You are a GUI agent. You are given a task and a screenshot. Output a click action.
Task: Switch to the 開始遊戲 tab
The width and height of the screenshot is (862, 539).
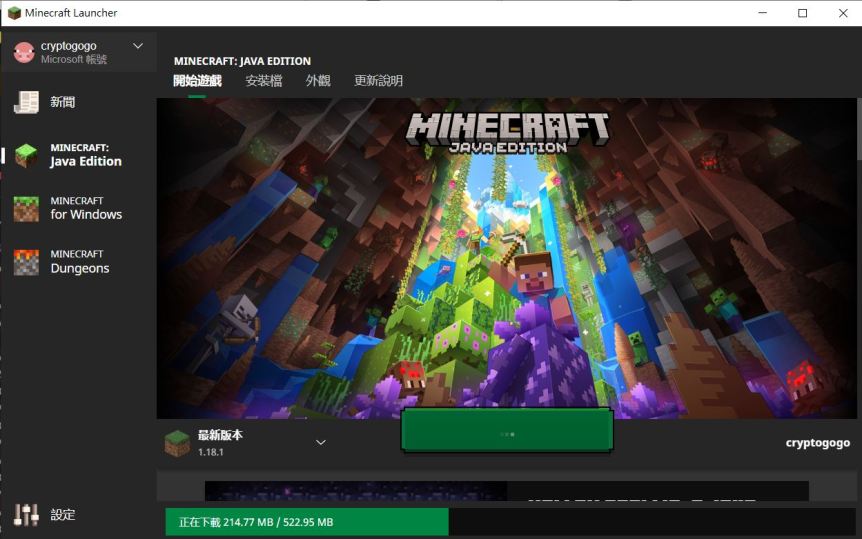pyautogui.click(x=197, y=81)
